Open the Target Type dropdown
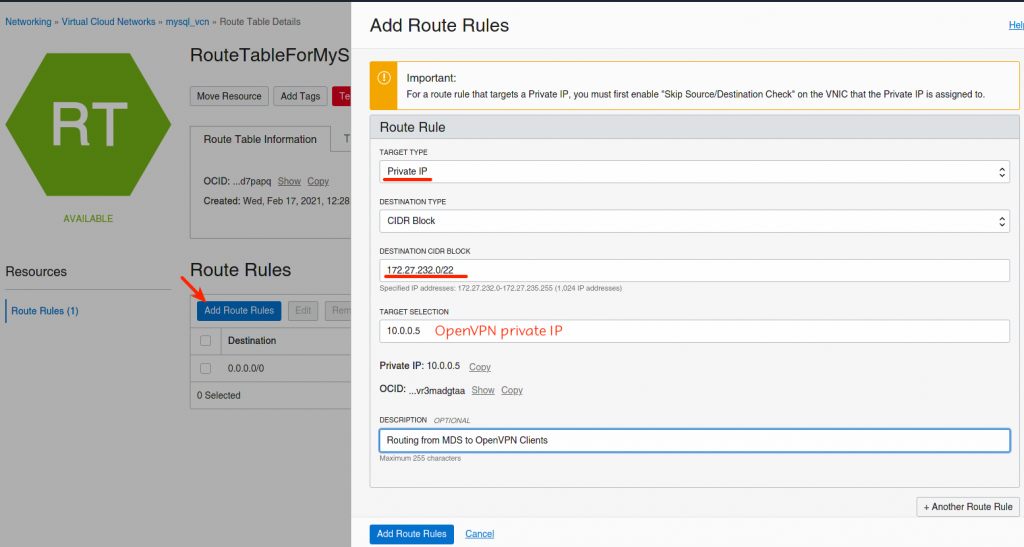Viewport: 1024px width, 547px height. [694, 172]
